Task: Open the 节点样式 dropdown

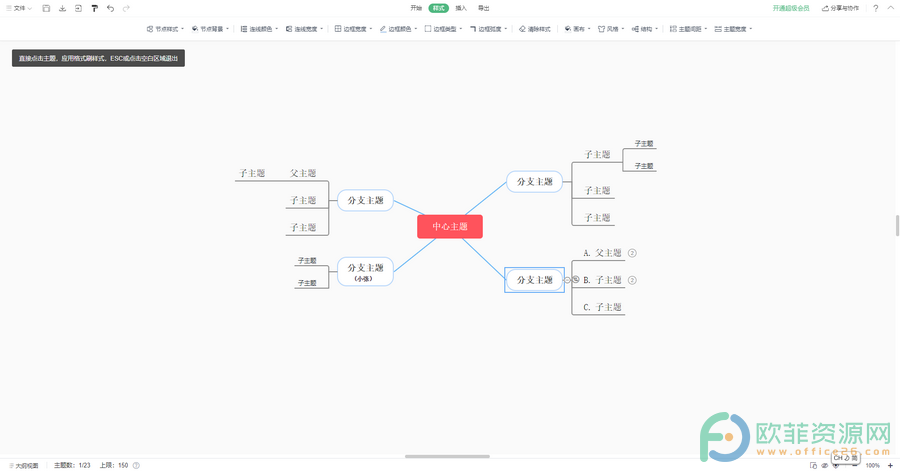Action: click(x=165, y=29)
